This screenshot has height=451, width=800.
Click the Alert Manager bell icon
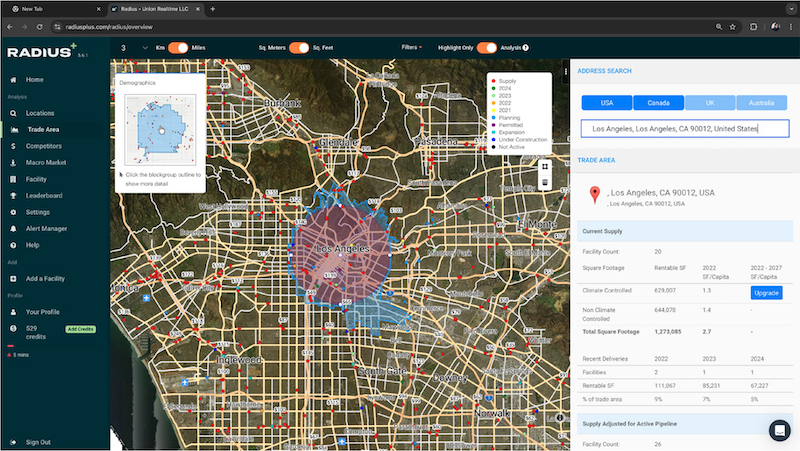click(x=13, y=229)
